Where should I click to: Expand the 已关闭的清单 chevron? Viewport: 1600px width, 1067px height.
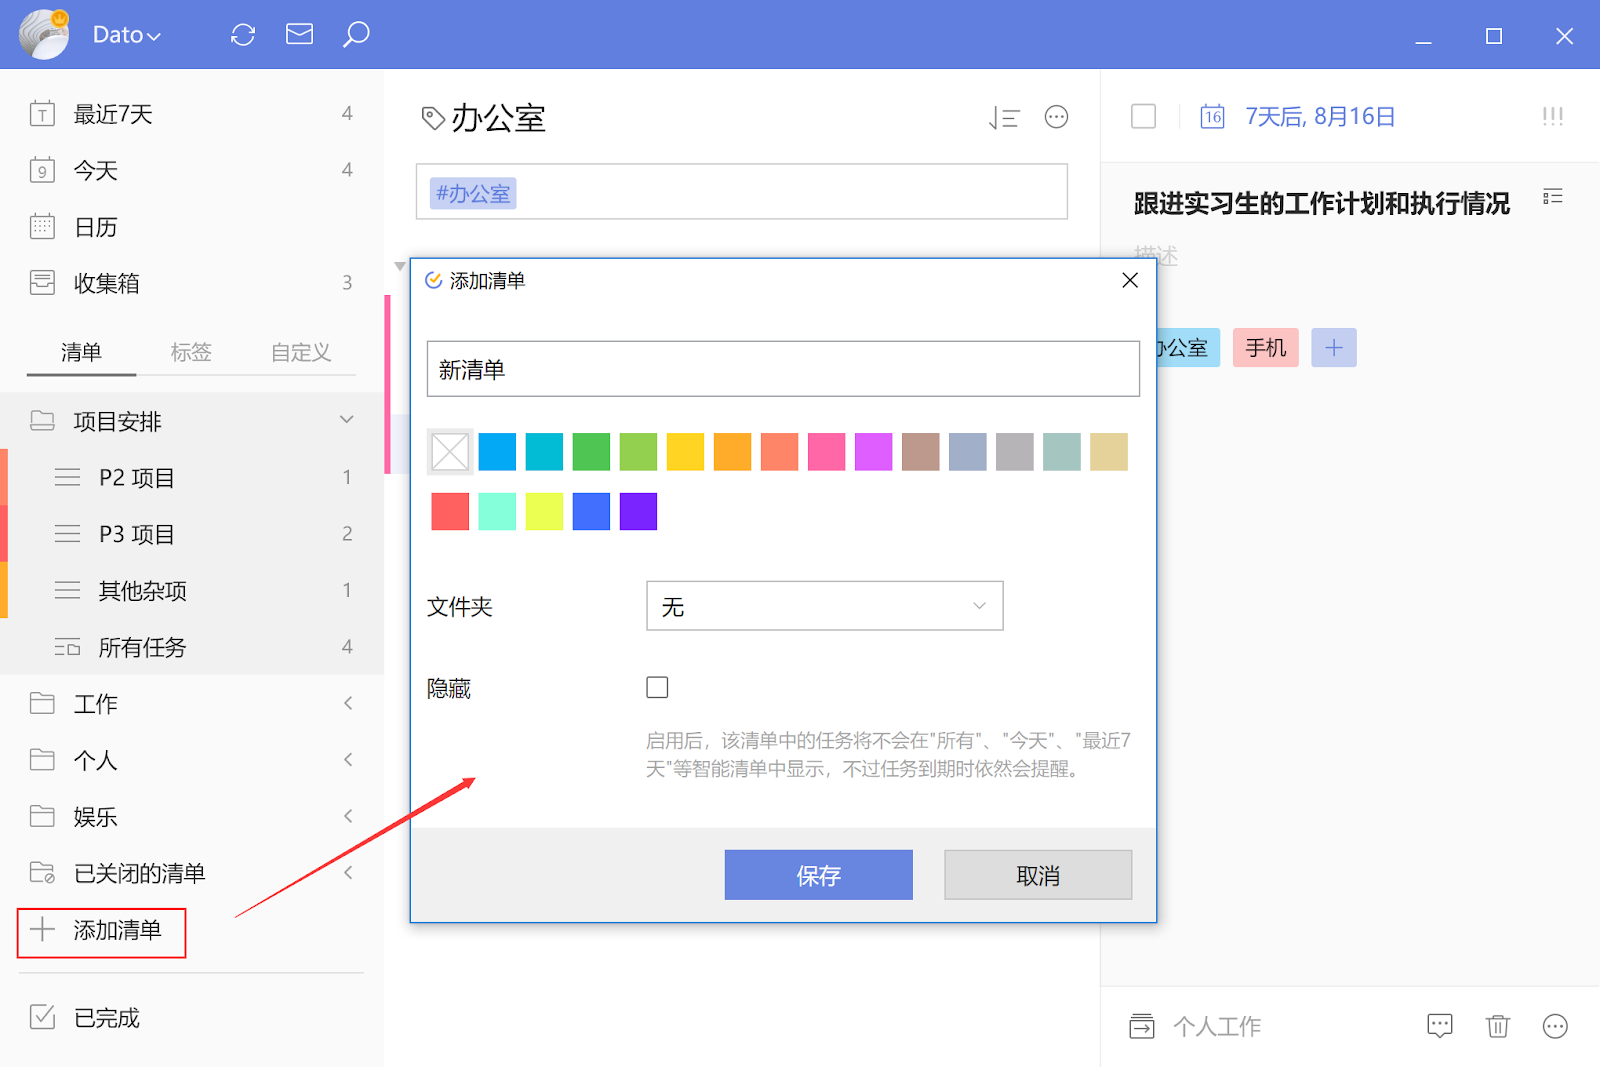347,873
